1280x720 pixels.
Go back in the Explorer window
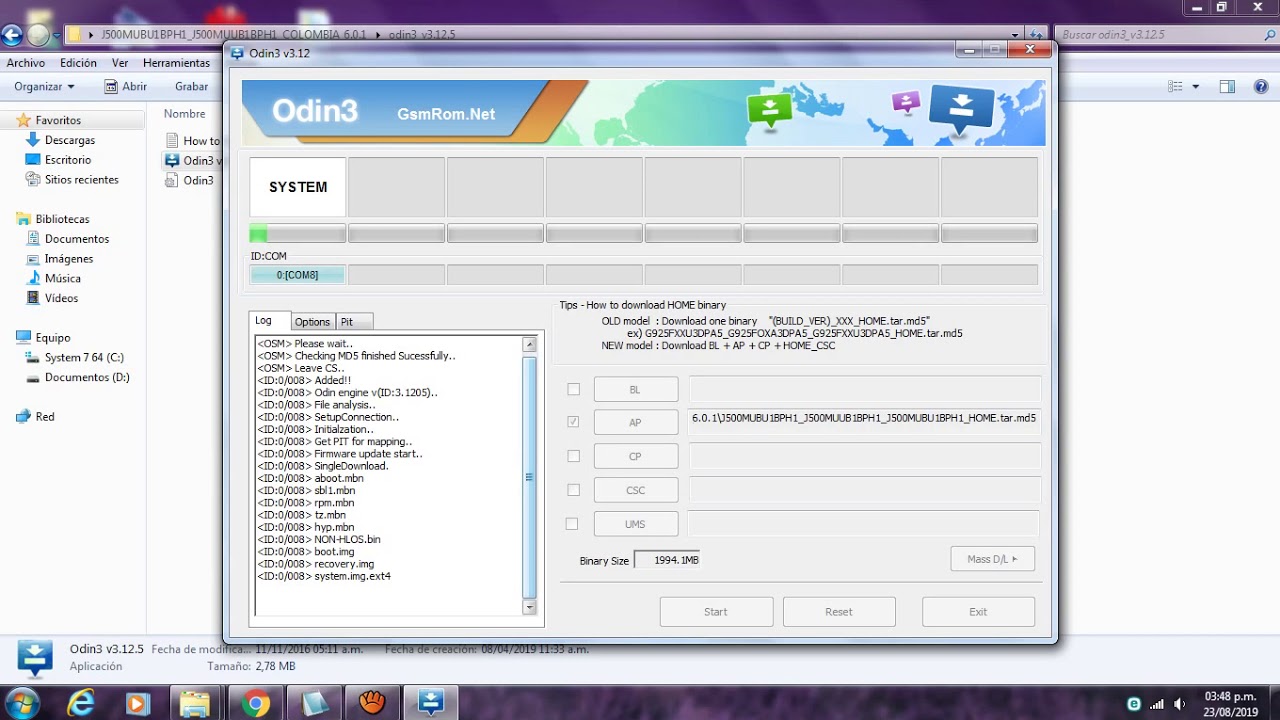click(12, 35)
